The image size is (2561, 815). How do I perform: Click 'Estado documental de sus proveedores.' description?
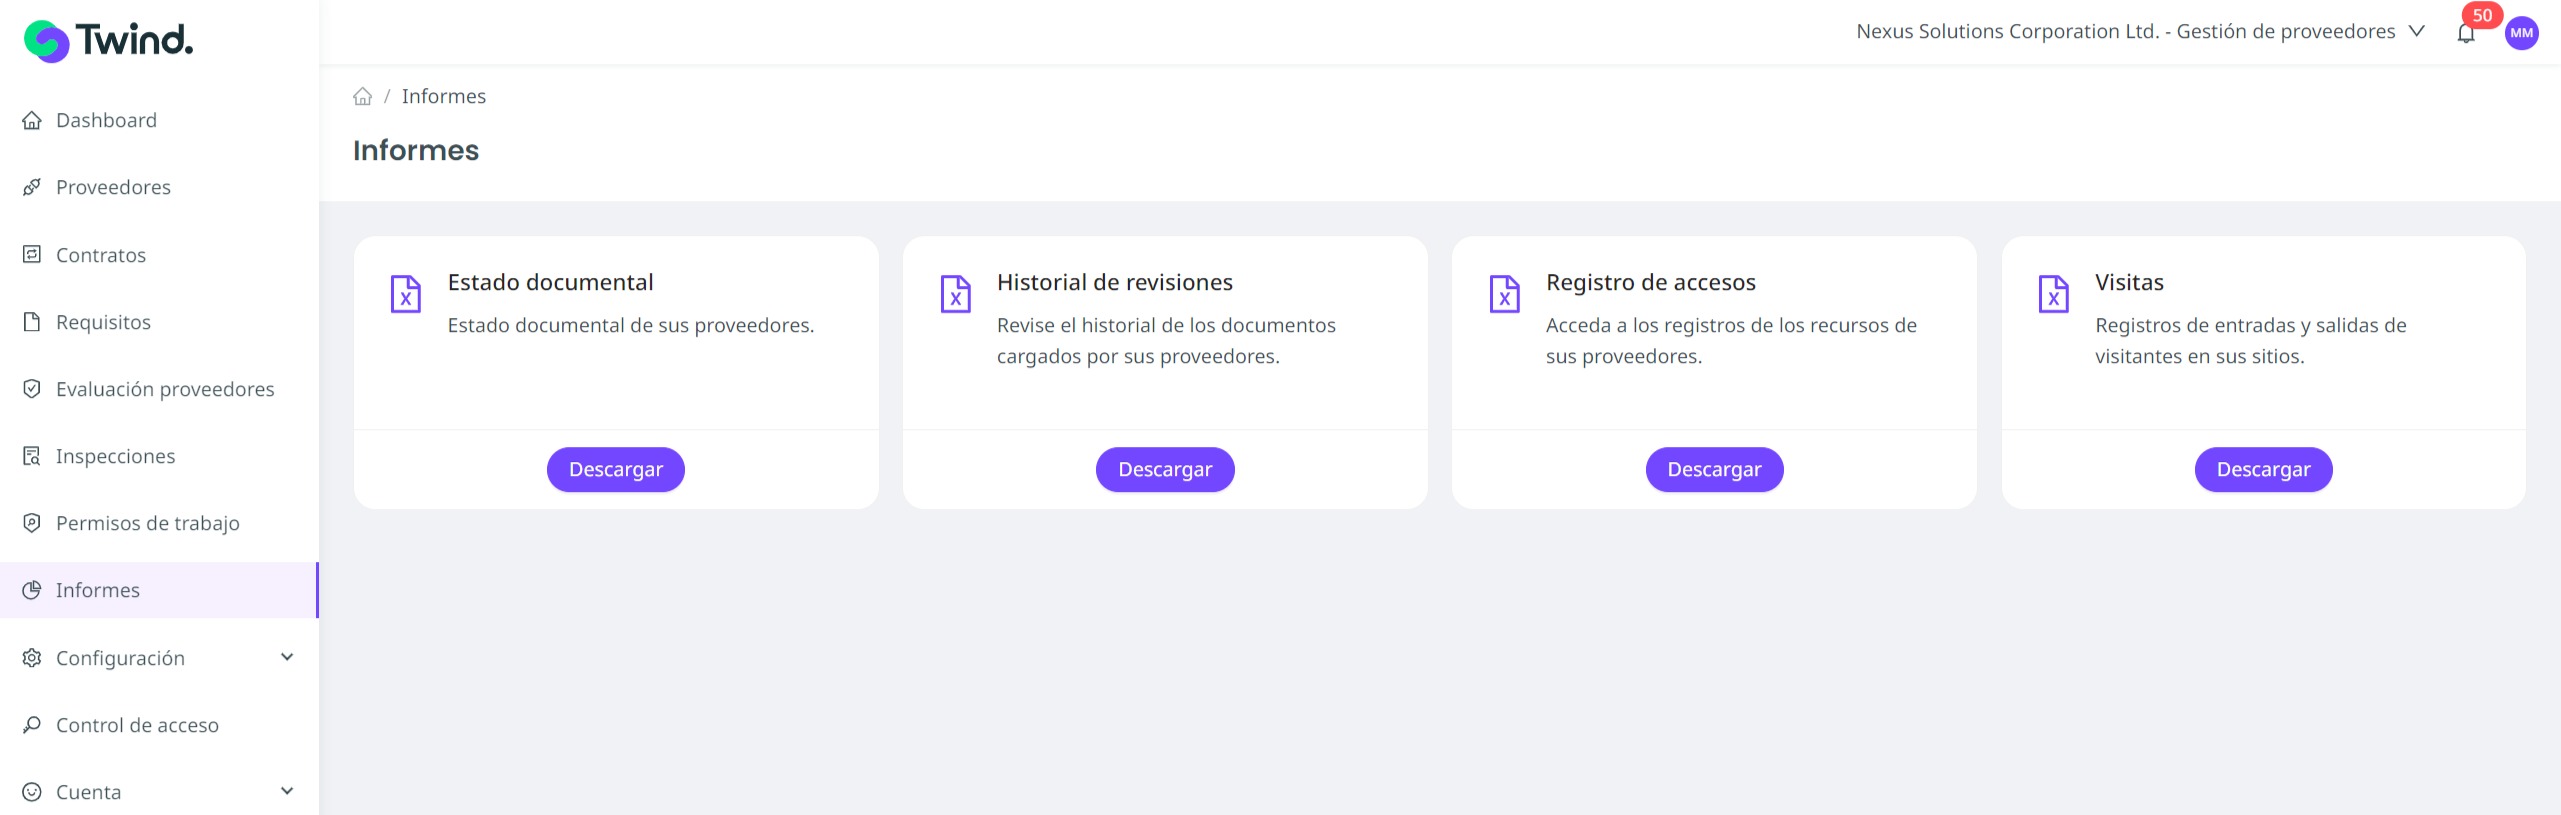tap(631, 325)
